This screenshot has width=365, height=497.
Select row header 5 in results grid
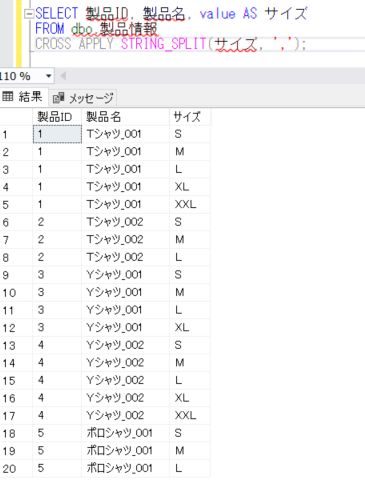point(16,205)
